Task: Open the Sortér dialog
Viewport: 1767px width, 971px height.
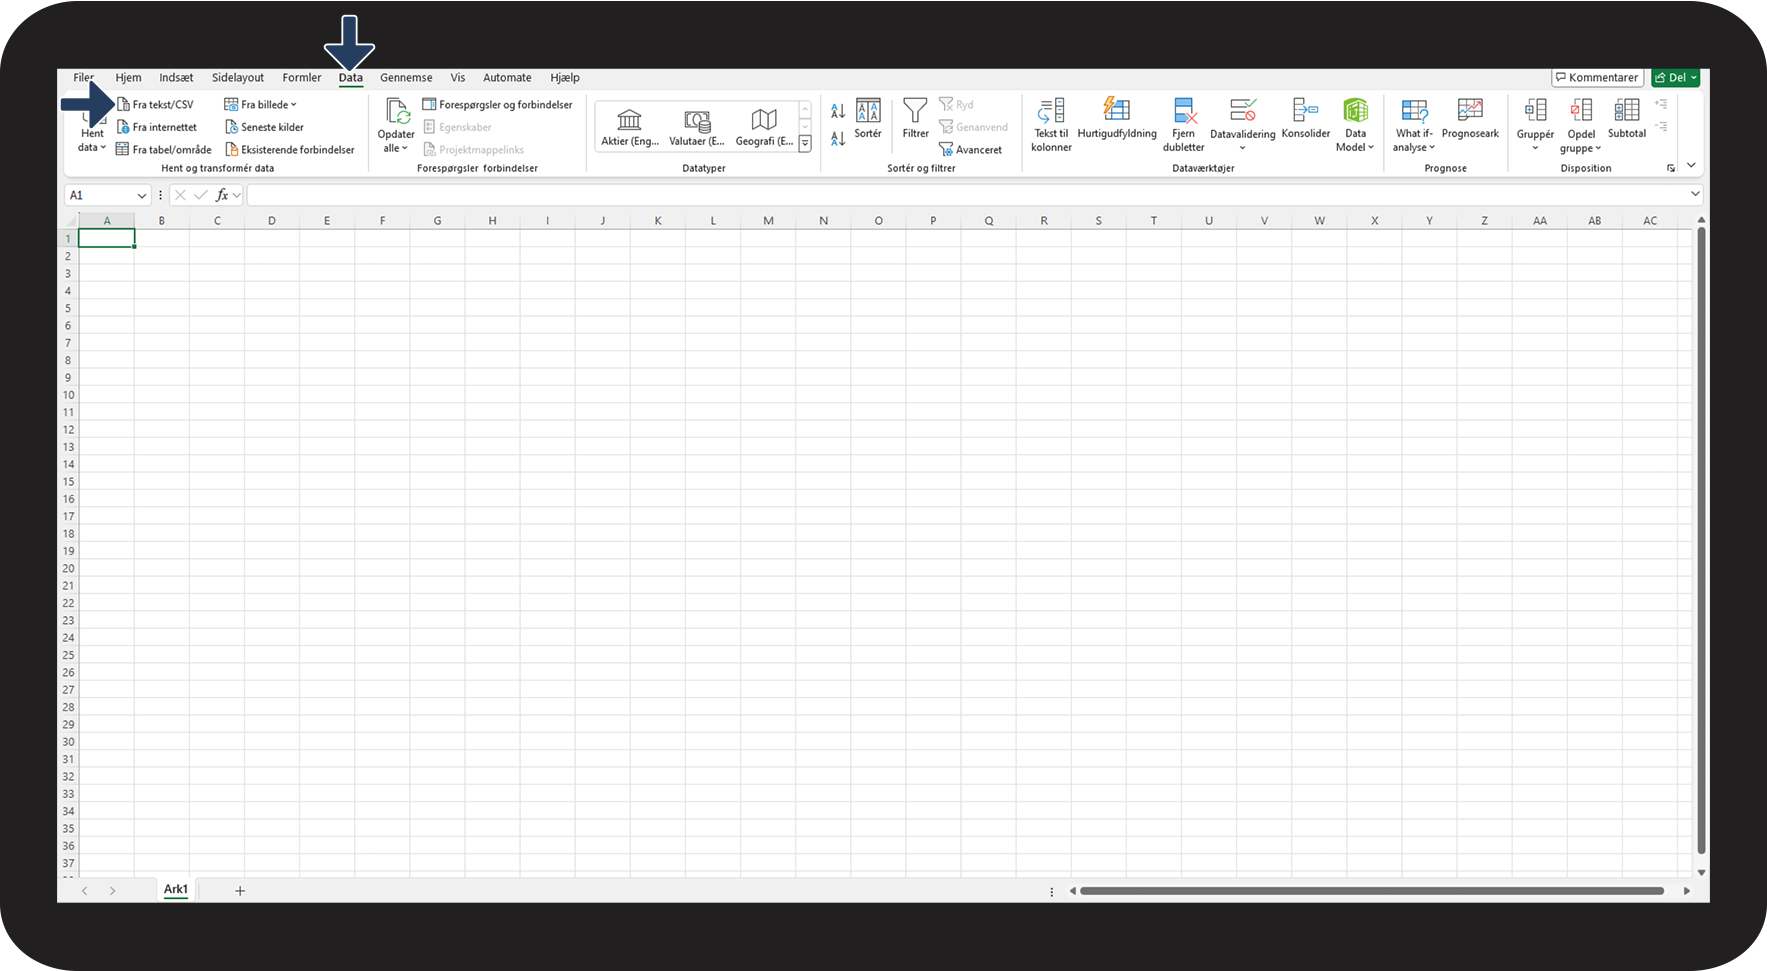Action: [868, 119]
